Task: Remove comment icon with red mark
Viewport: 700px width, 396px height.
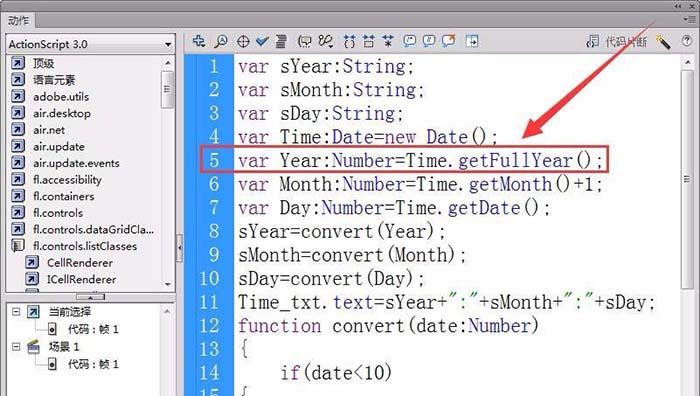Action: (449, 41)
